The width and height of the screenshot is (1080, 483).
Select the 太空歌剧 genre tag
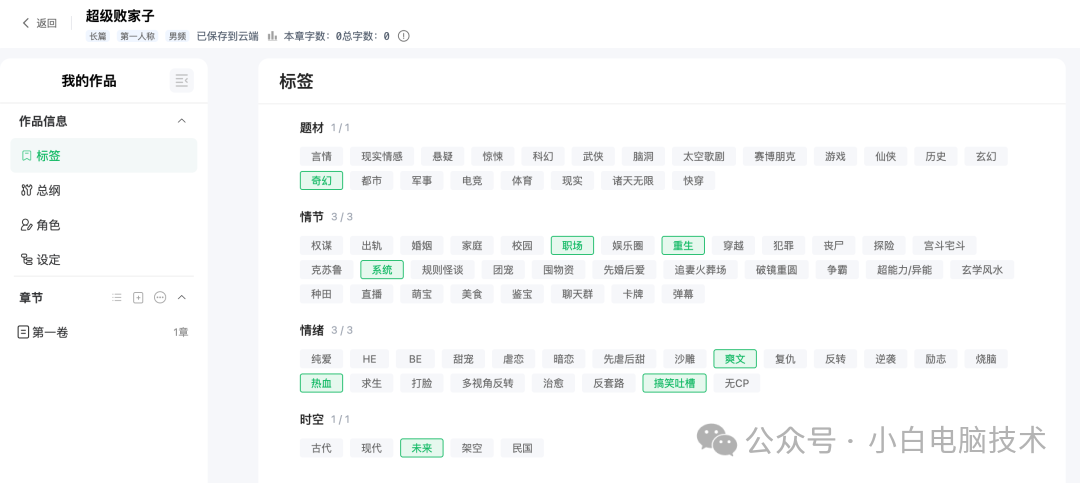(704, 156)
